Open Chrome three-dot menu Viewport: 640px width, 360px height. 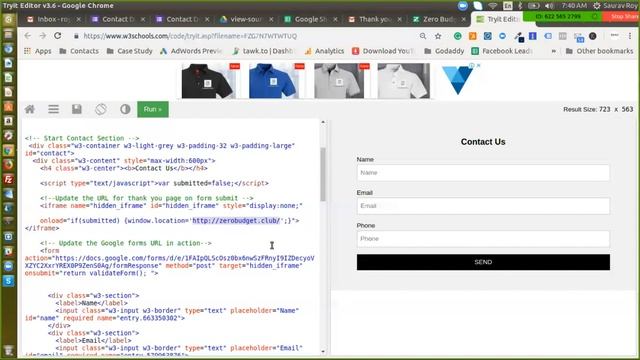point(630,36)
